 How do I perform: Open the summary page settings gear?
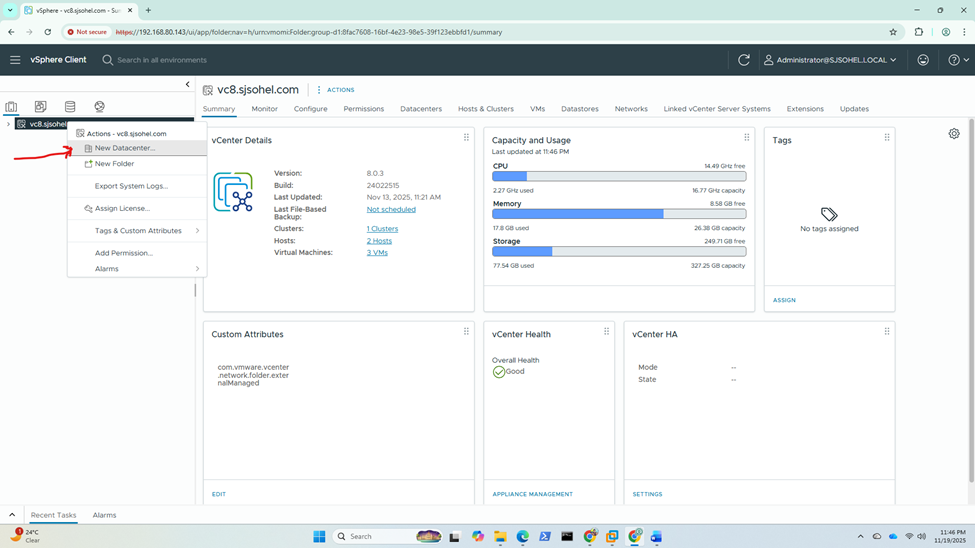tap(954, 134)
